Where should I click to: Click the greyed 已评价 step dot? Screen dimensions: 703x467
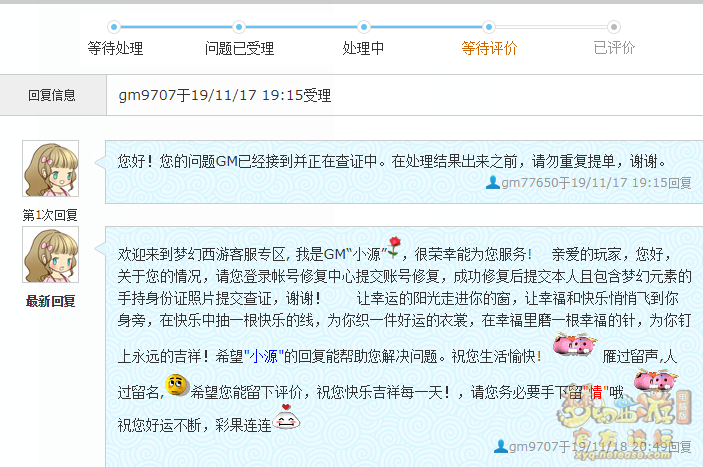614,27
